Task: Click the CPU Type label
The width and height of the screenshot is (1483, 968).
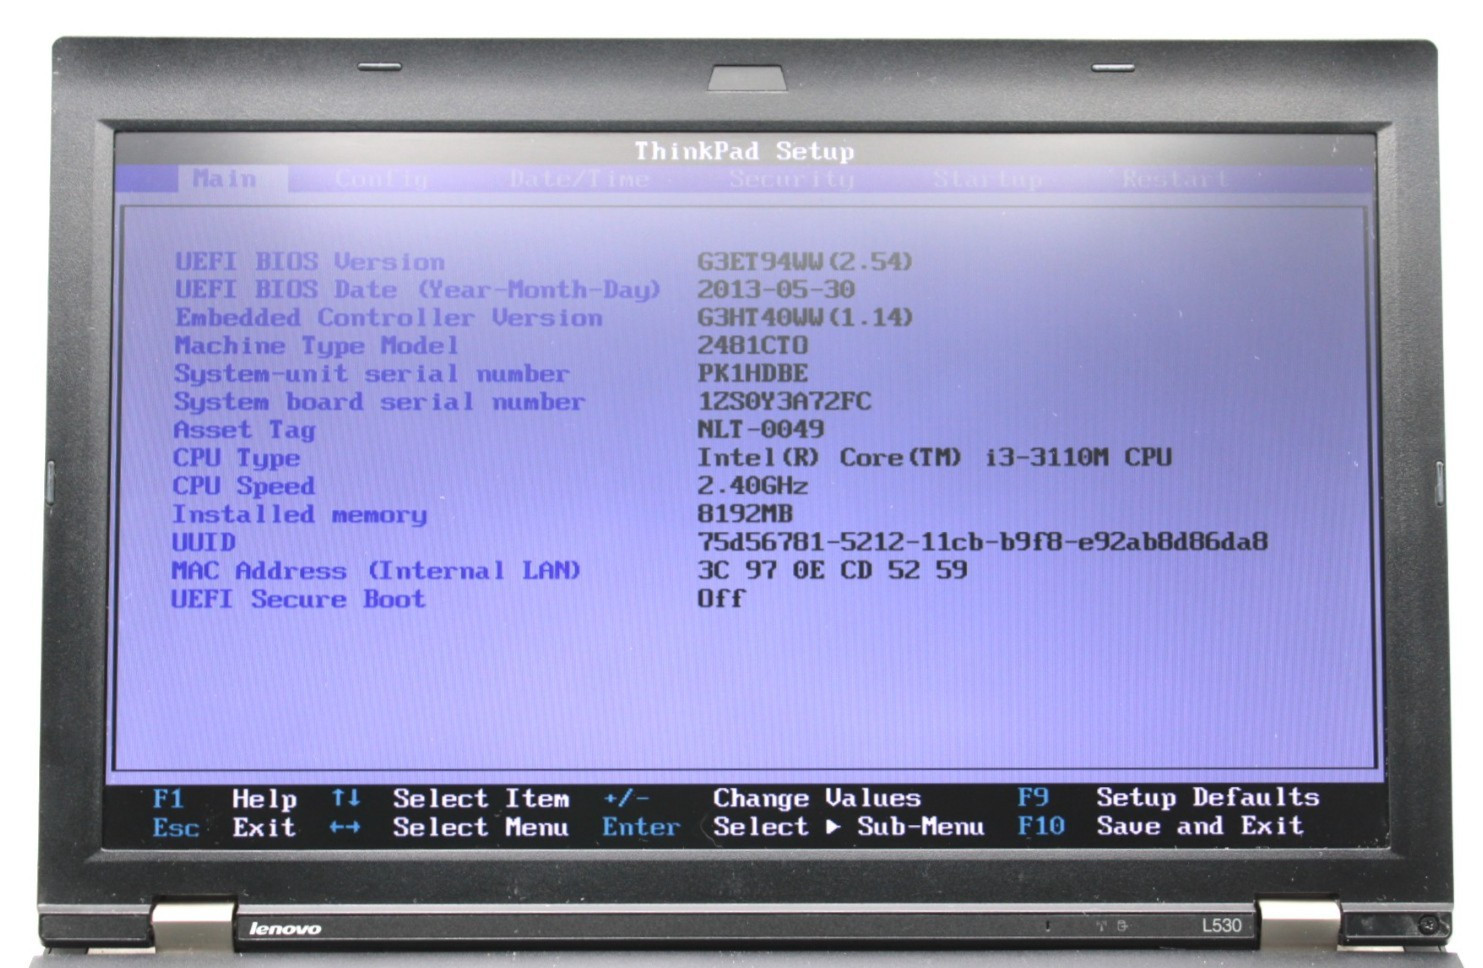Action: coord(236,458)
